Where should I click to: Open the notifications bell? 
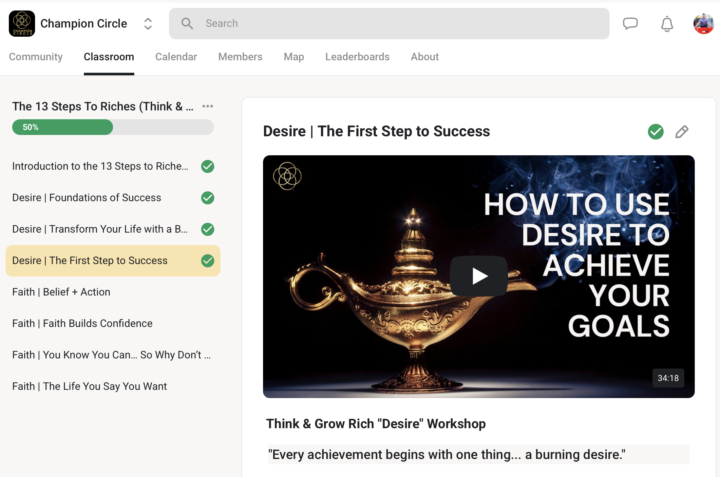click(667, 24)
